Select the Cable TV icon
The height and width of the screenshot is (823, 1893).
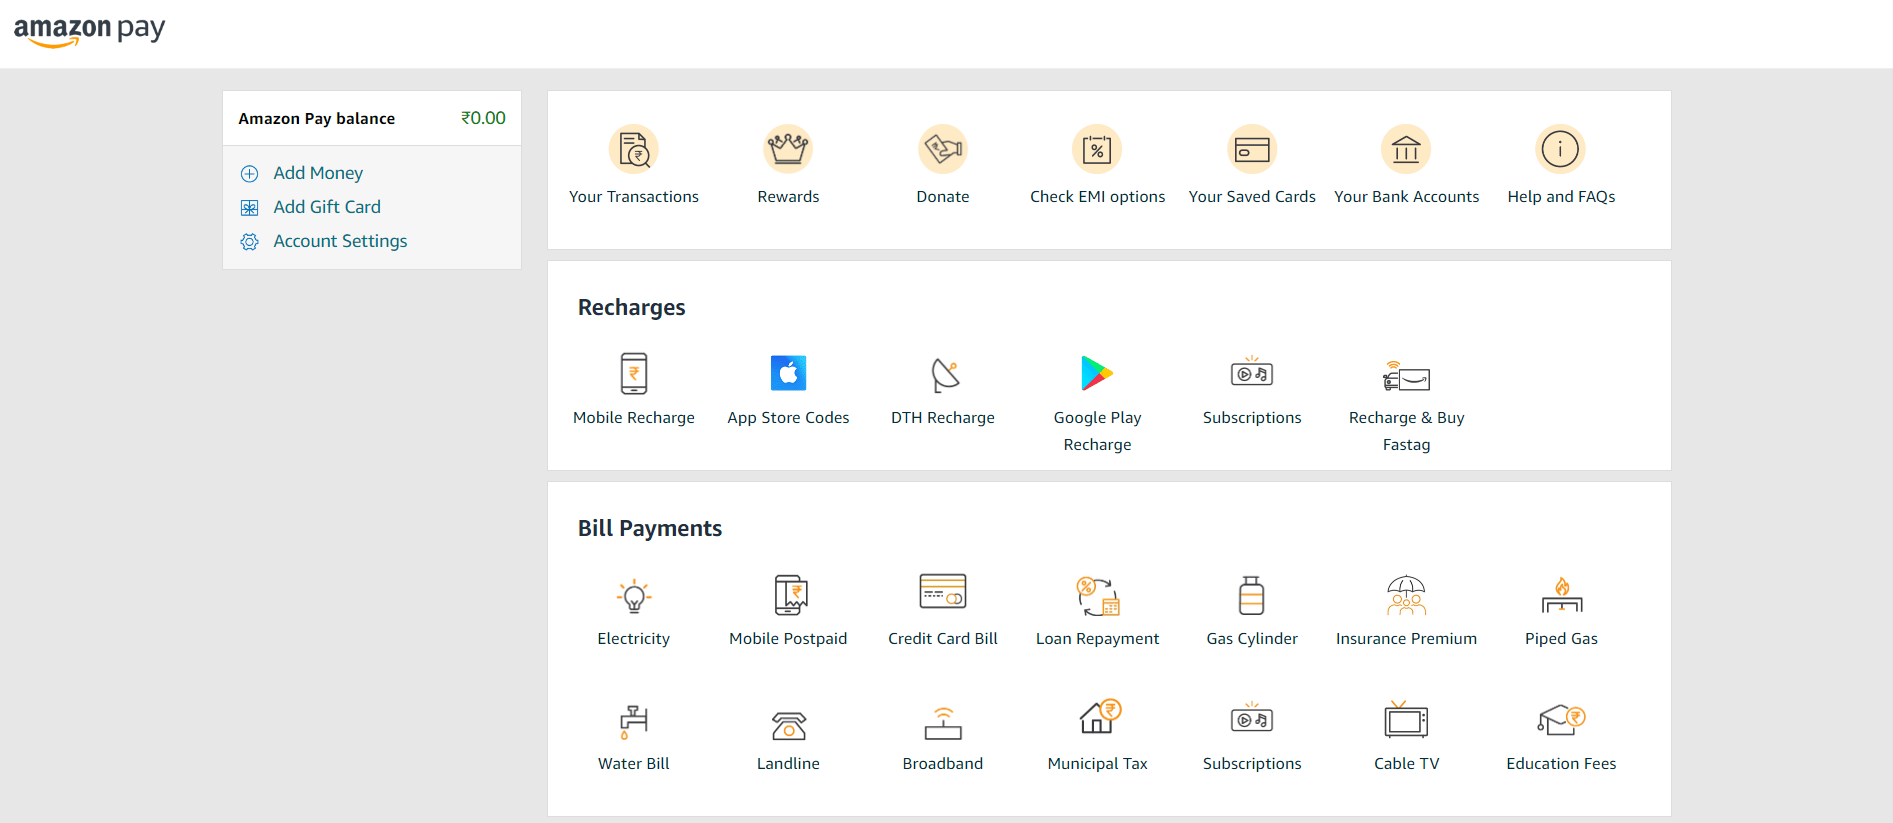point(1406,719)
